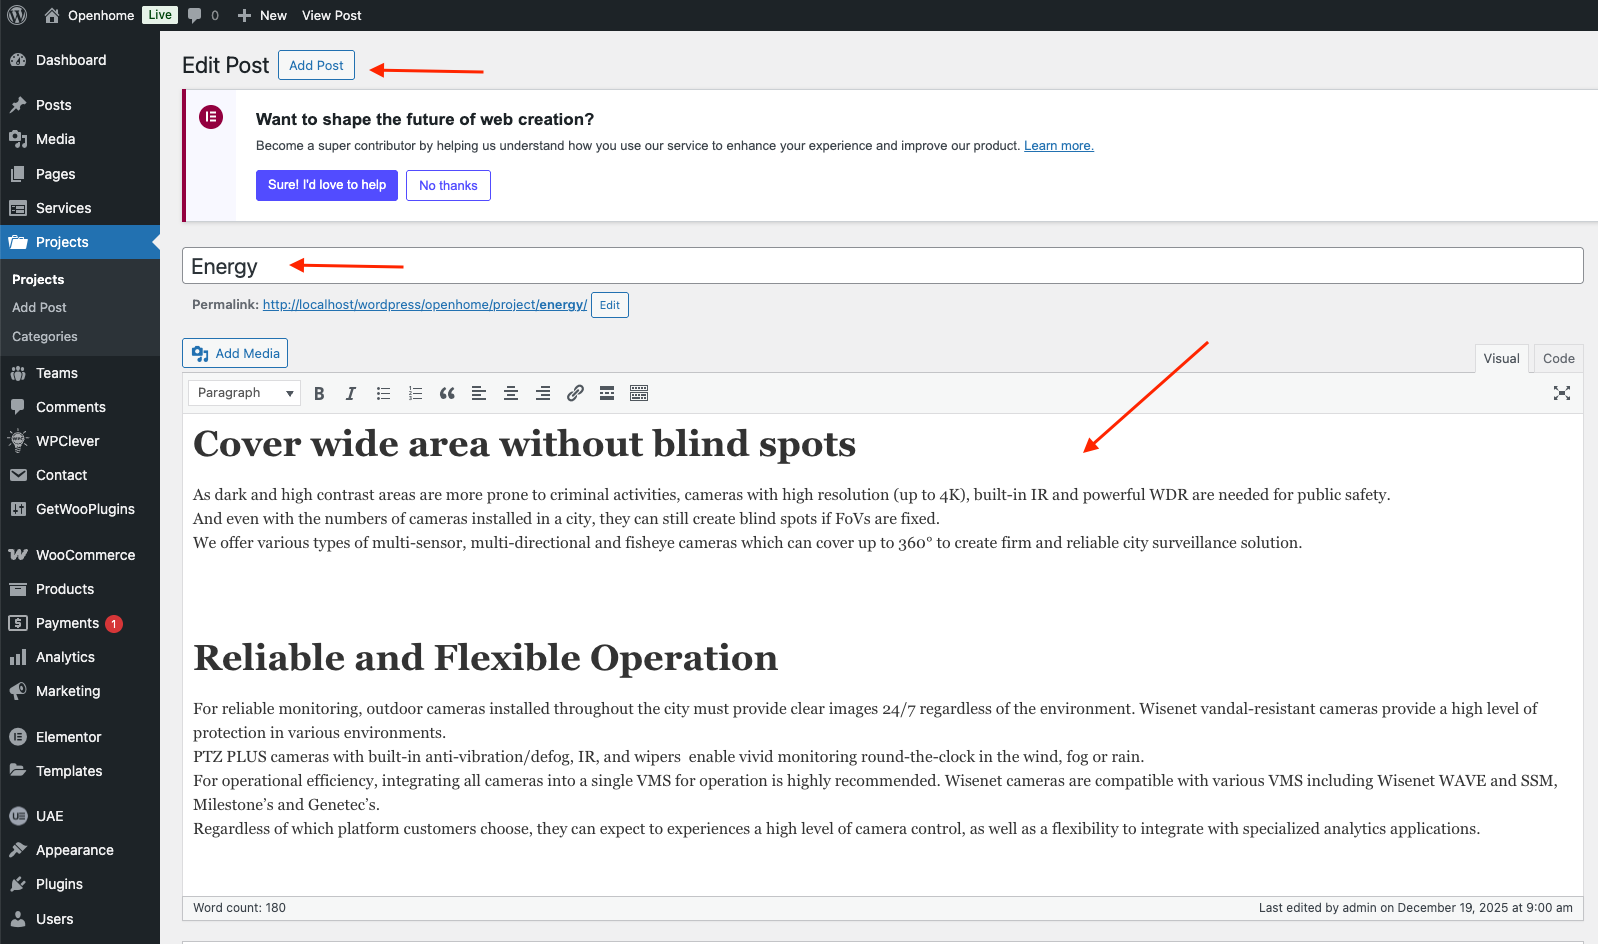Toggle bold formatting in editor toolbar

click(x=319, y=394)
